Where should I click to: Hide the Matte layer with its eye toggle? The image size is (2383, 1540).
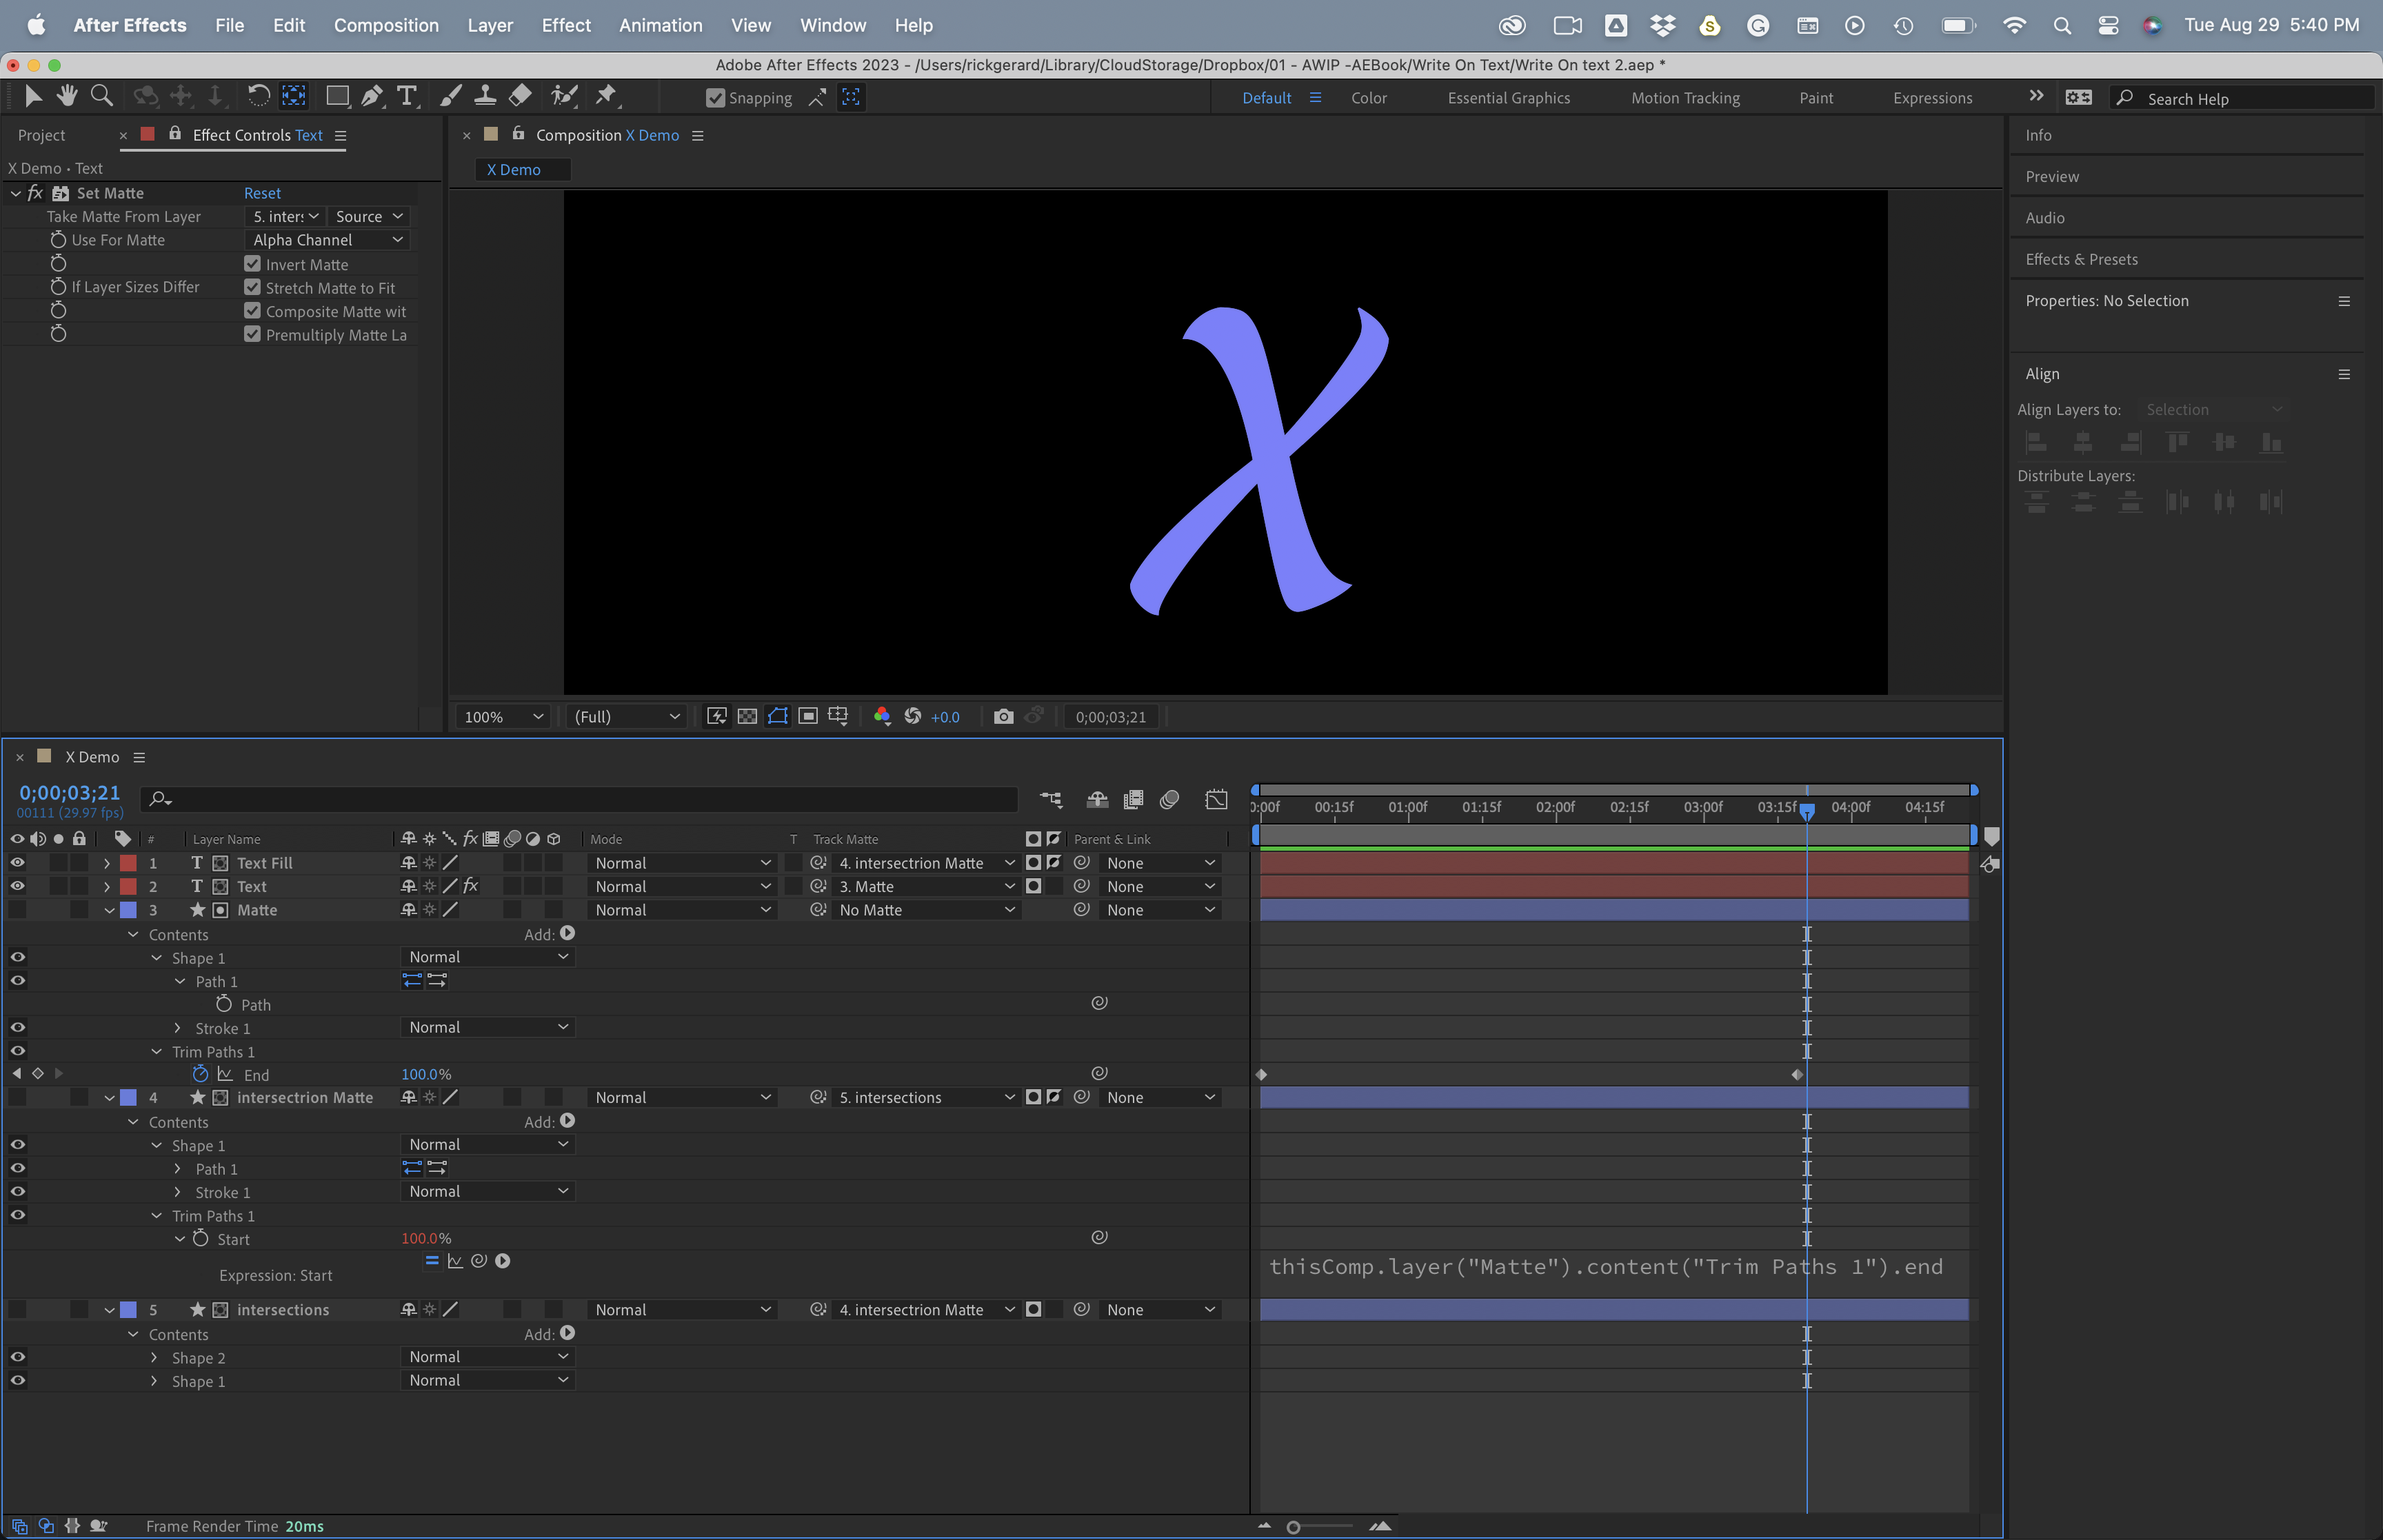pyautogui.click(x=17, y=910)
